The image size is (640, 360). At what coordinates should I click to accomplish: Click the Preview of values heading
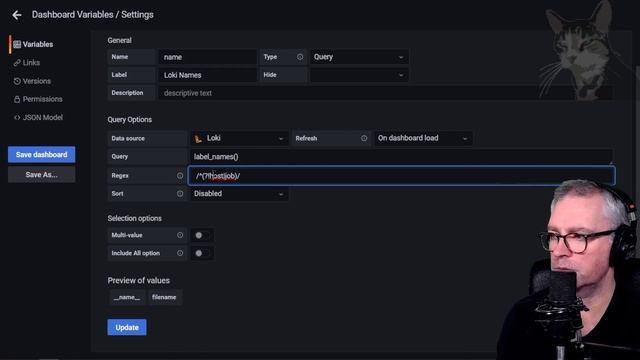[x=139, y=280]
